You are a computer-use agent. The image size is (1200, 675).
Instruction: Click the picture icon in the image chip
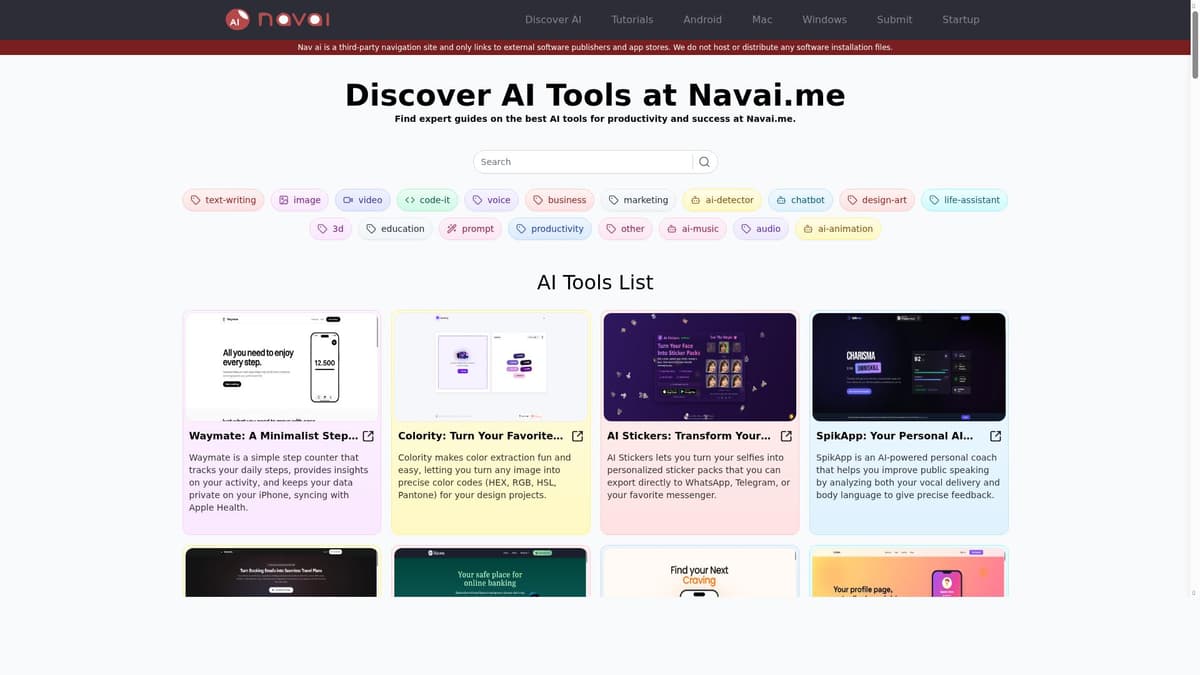283,199
